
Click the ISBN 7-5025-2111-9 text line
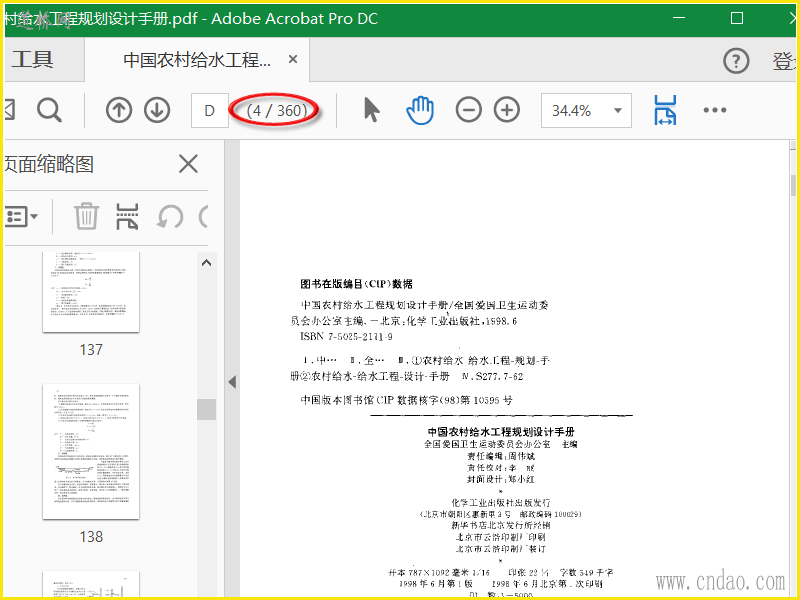pos(346,337)
